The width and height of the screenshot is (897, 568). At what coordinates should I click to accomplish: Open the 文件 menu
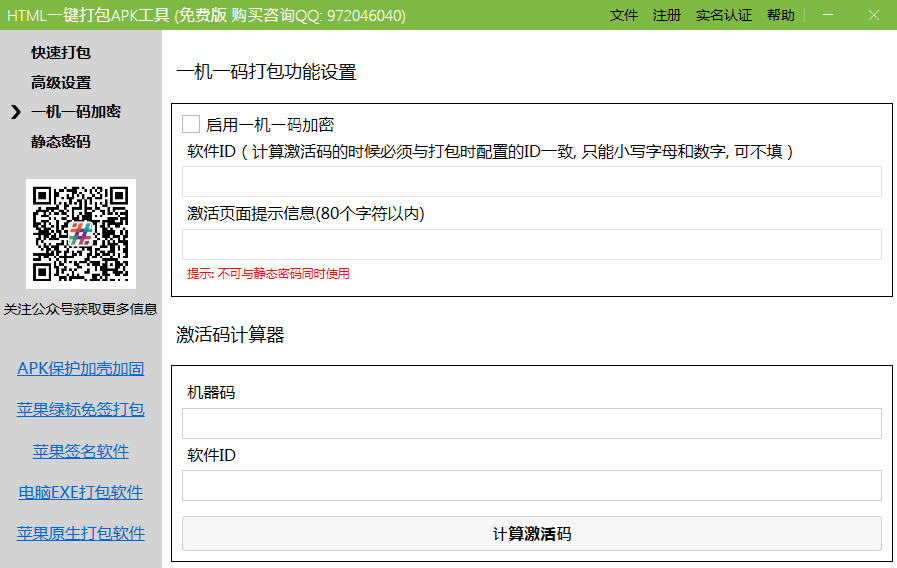(x=624, y=15)
